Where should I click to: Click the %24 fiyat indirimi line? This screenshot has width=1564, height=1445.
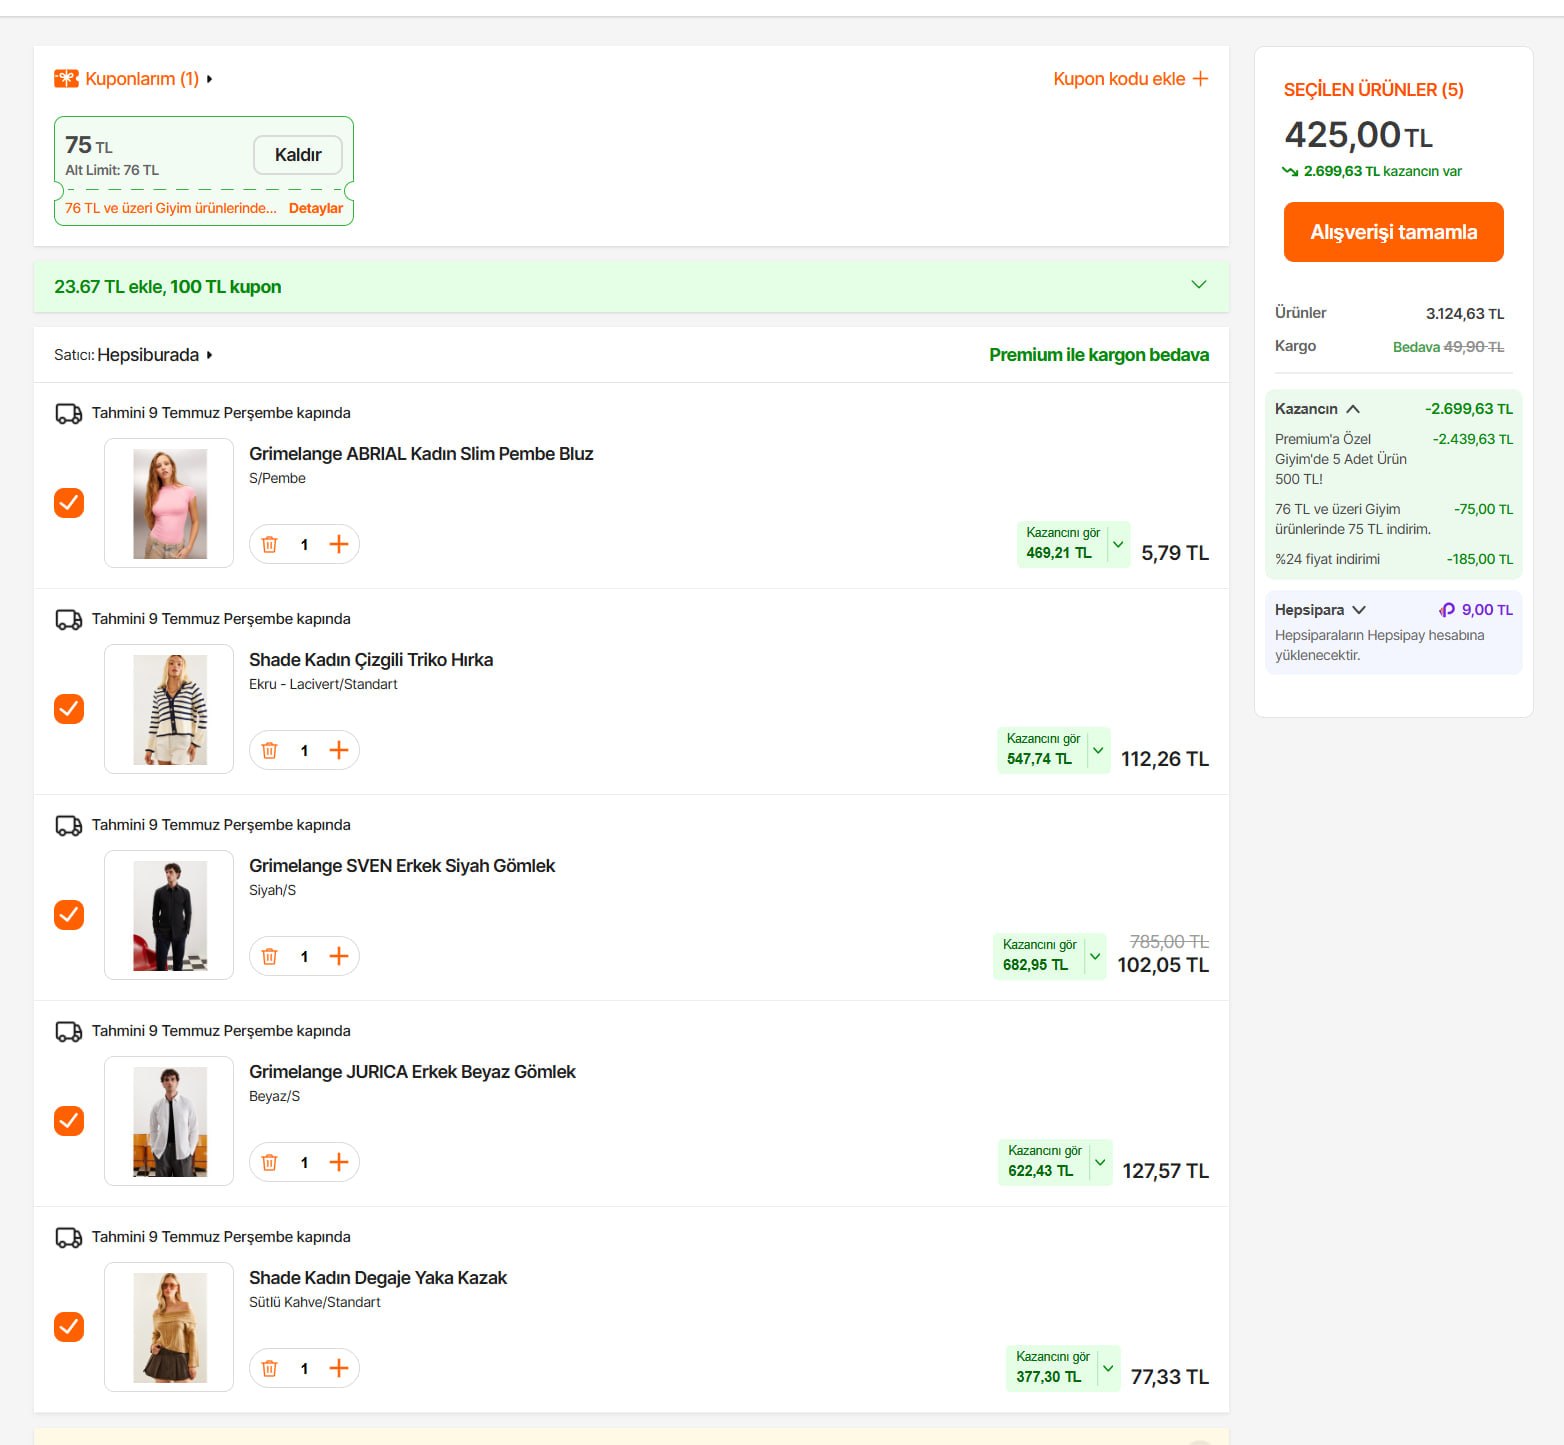coord(1394,559)
